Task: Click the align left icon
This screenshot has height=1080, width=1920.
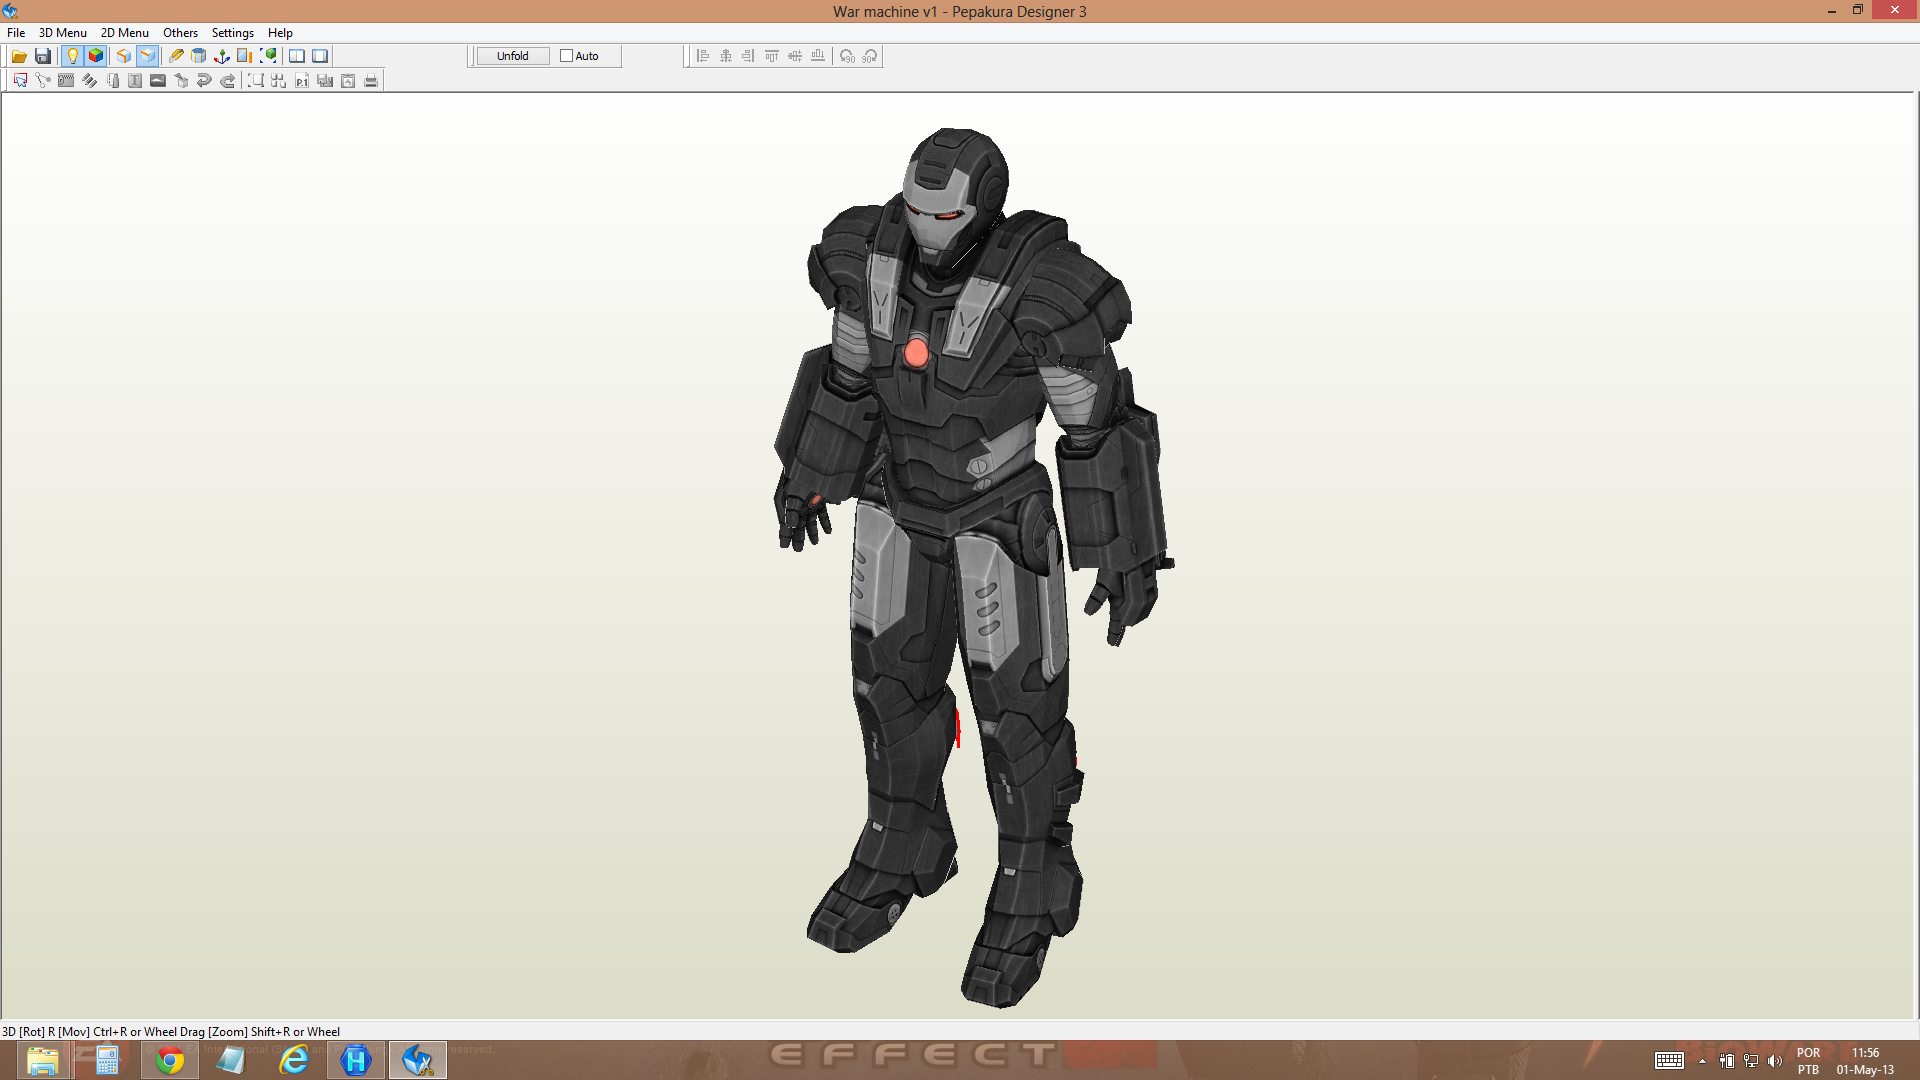Action: (703, 56)
